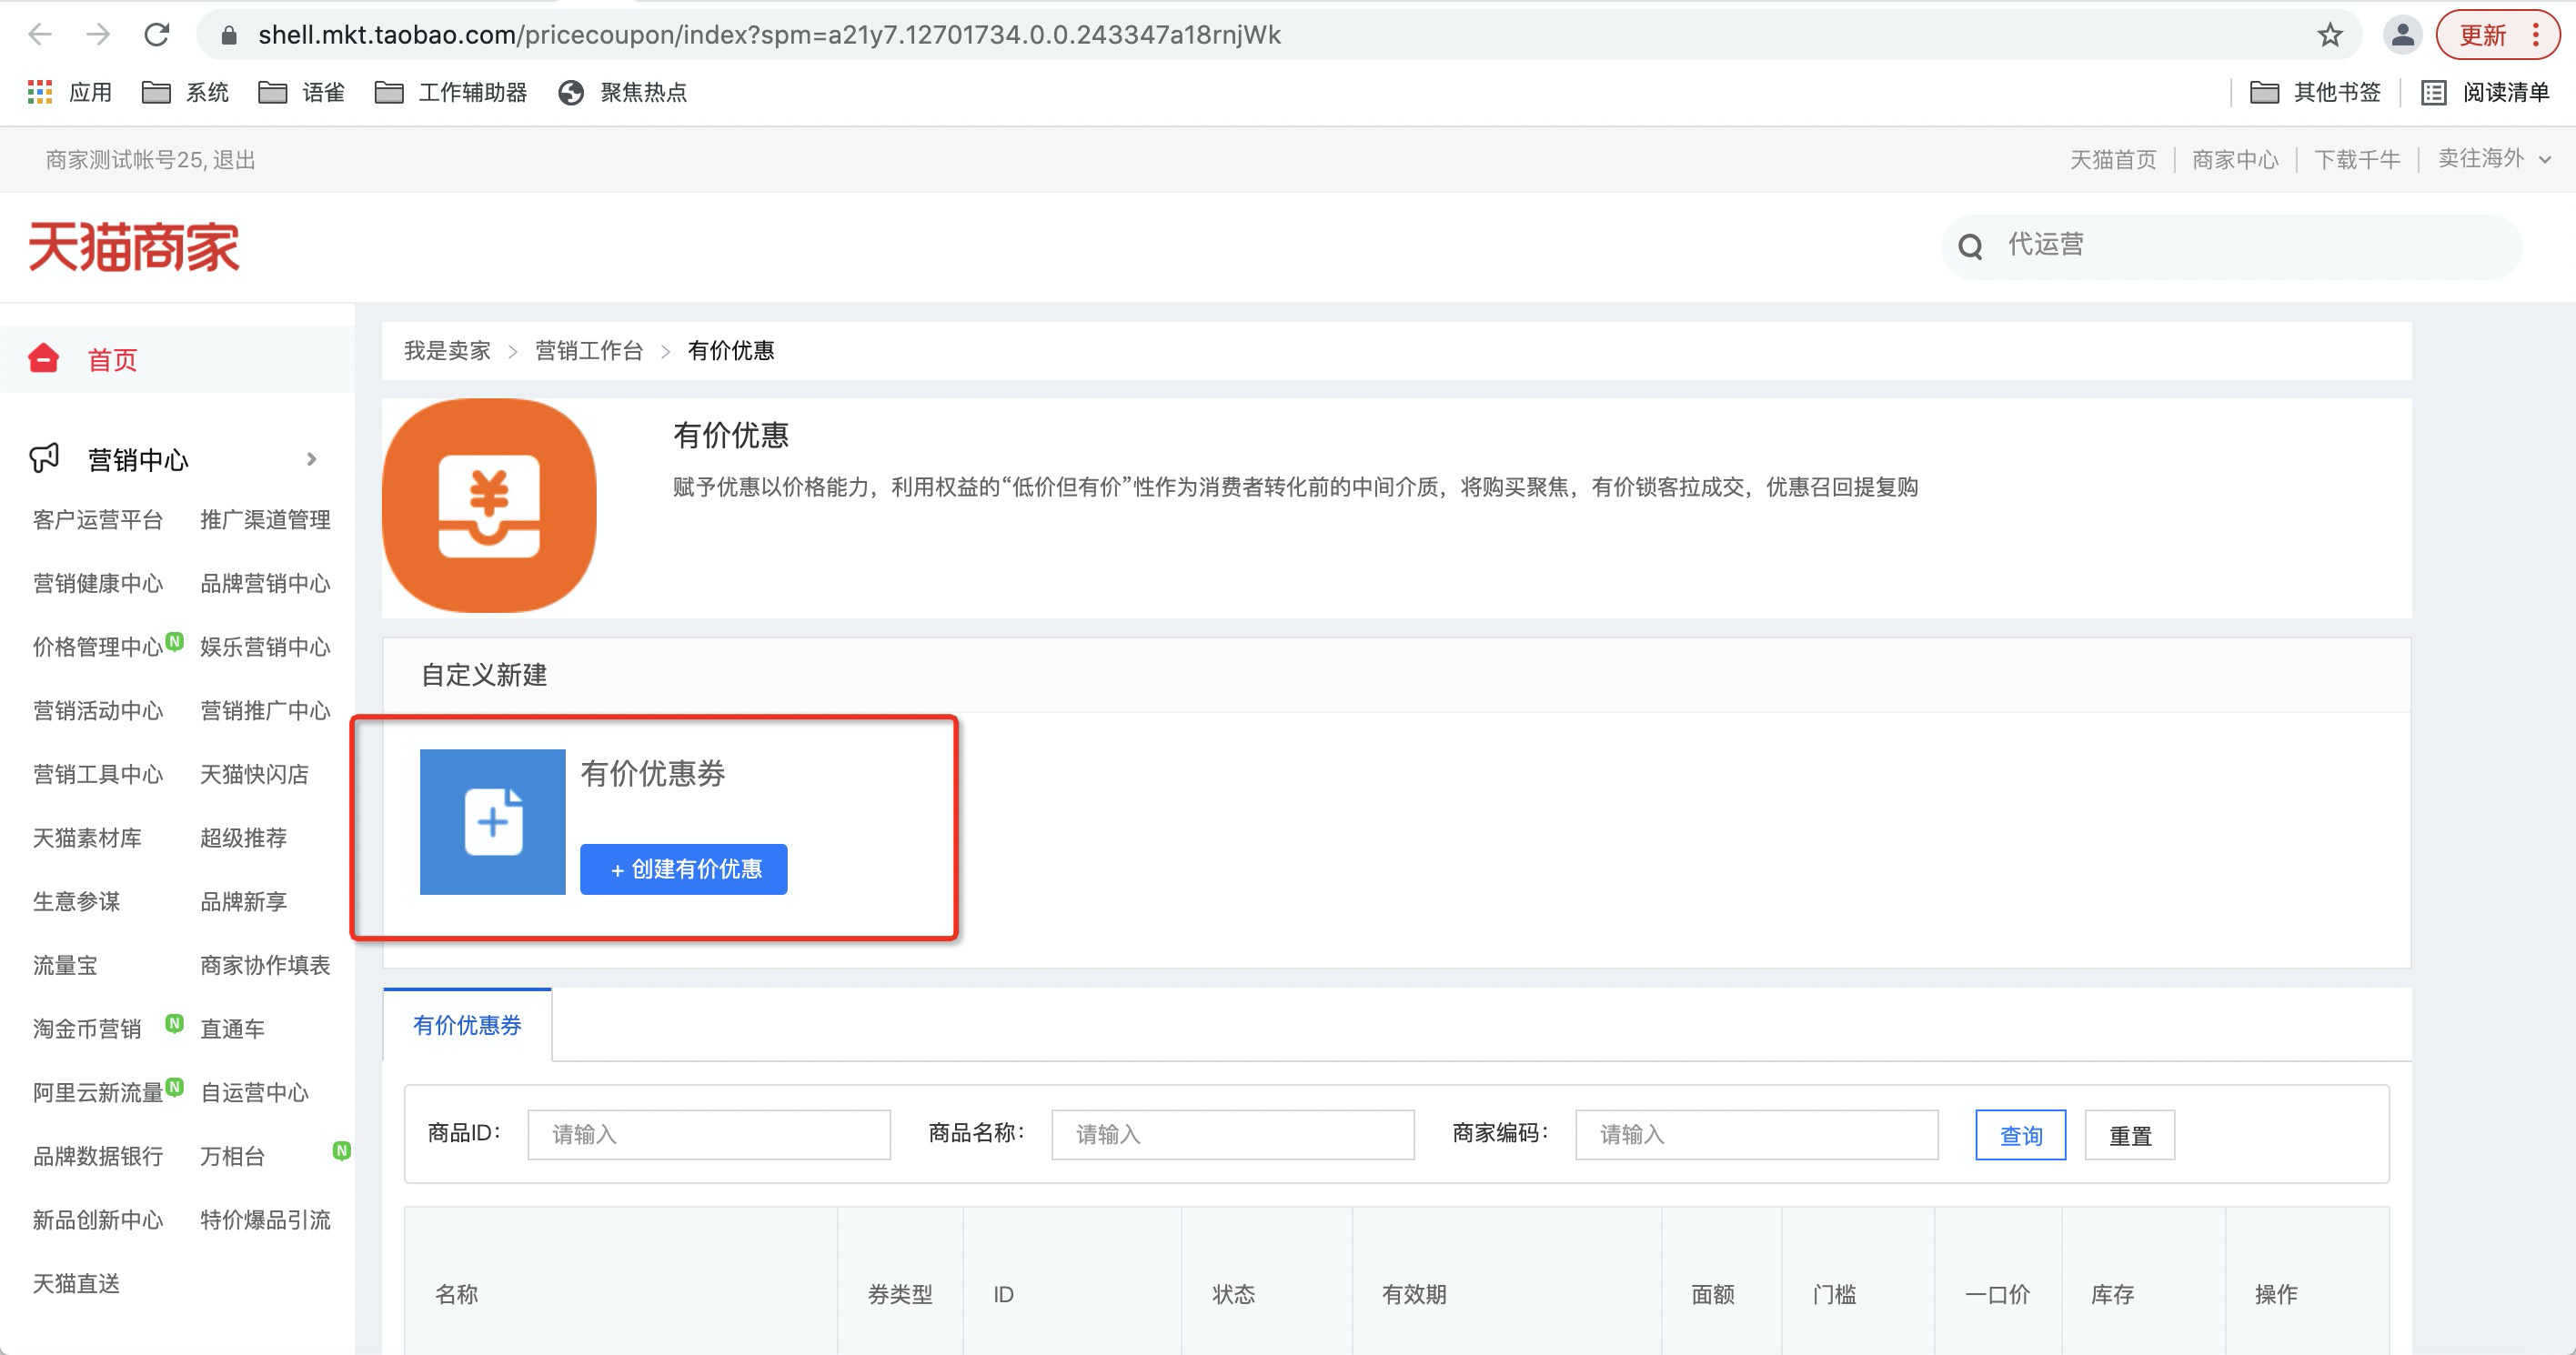Click the red home icon beside 首页
This screenshot has width=2576, height=1355.
[x=44, y=359]
